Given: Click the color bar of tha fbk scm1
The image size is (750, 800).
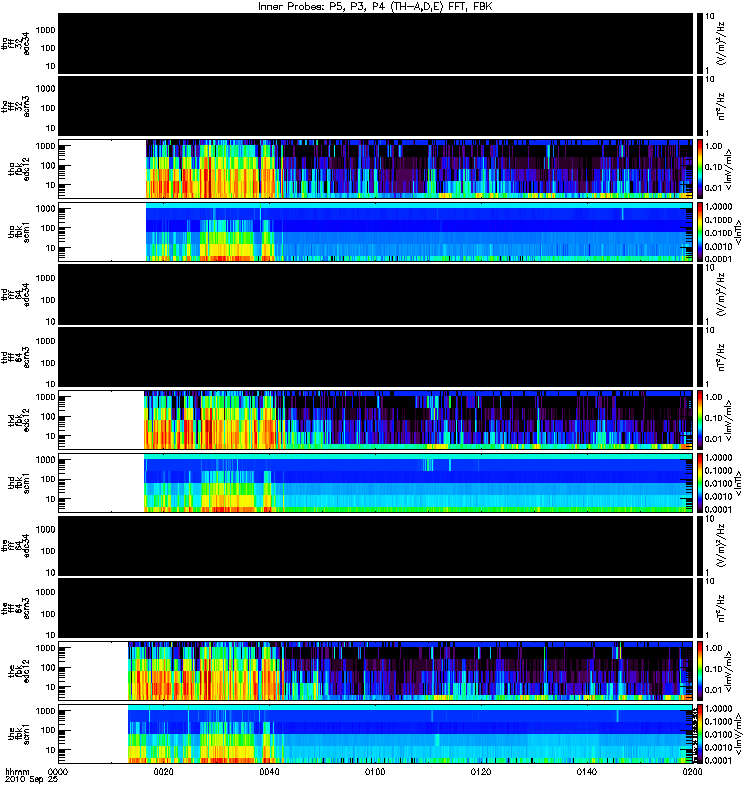Looking at the screenshot, I should coord(699,232).
